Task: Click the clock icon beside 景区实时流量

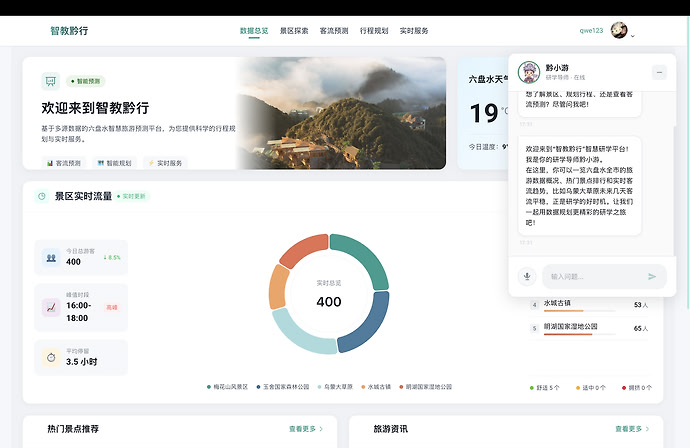Action: tap(42, 196)
